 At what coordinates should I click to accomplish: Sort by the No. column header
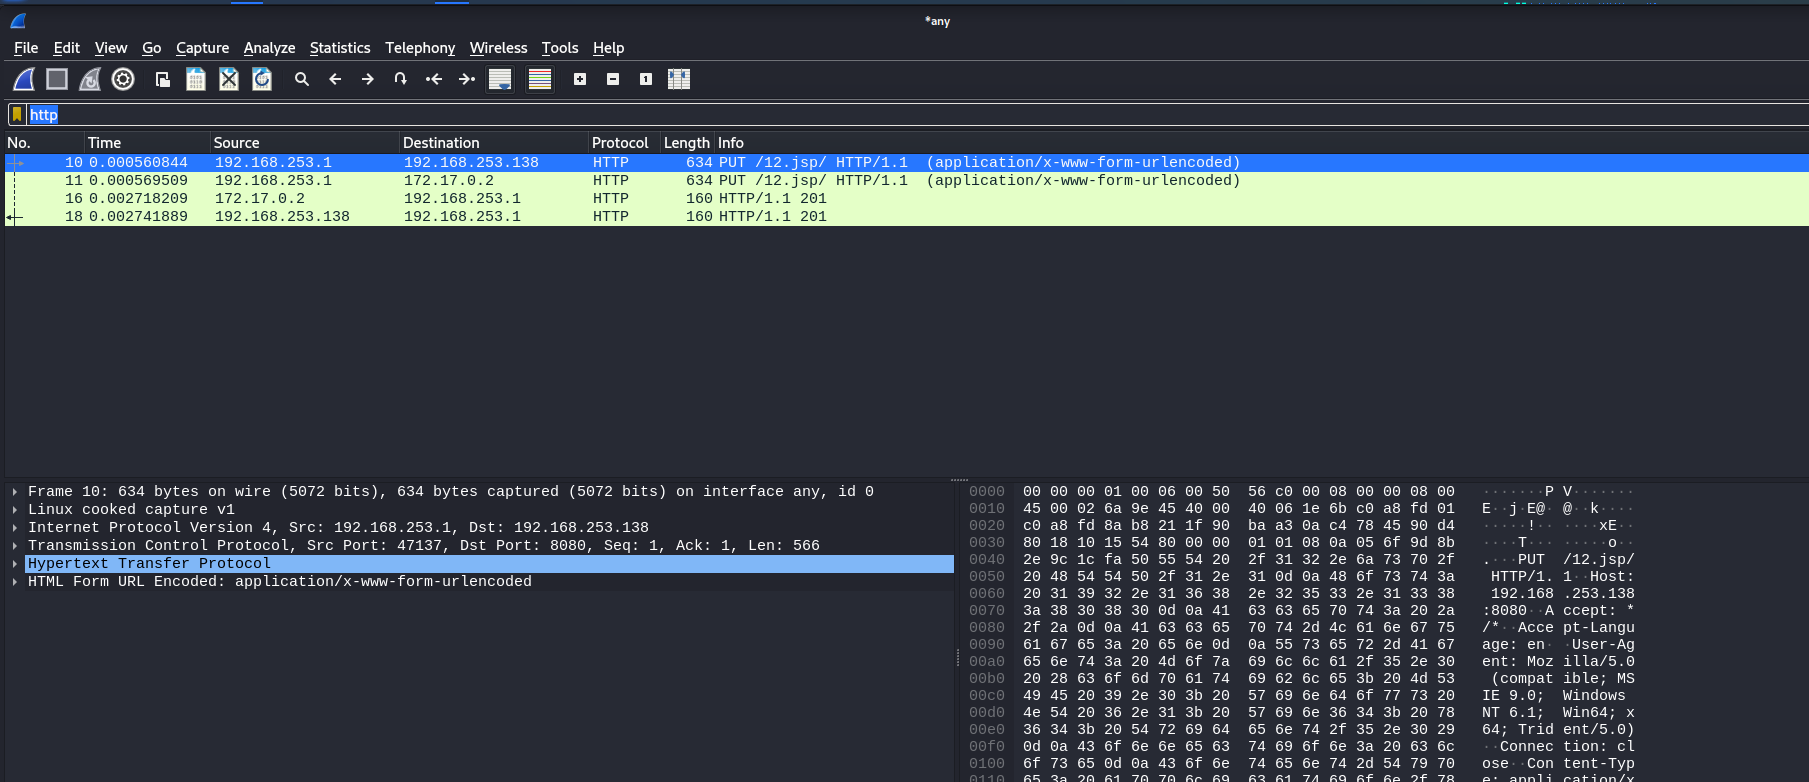pyautogui.click(x=44, y=143)
